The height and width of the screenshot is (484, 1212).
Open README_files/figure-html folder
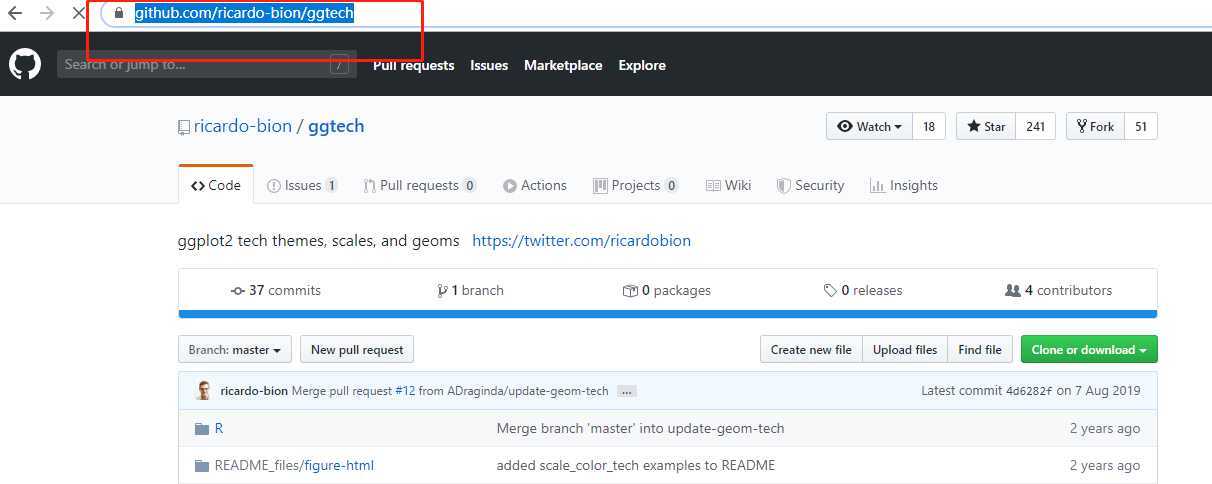pos(294,465)
